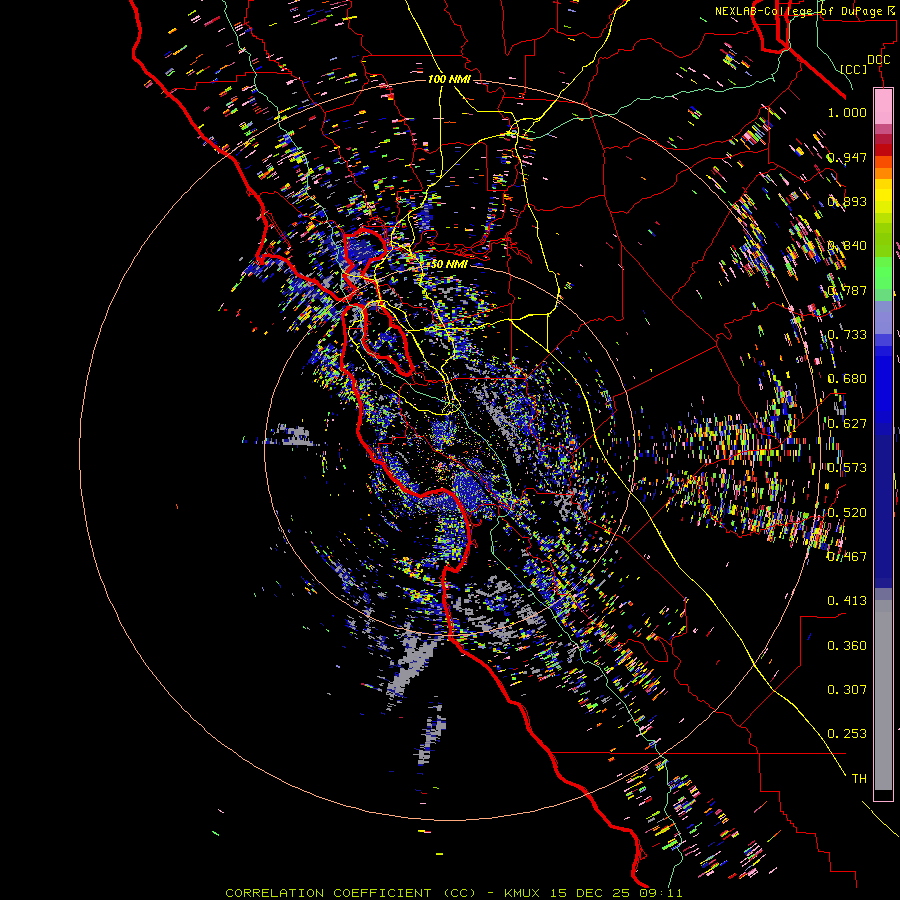Click the 100 NMI range ring label
Viewport: 900px width, 900px height.
pos(449,79)
